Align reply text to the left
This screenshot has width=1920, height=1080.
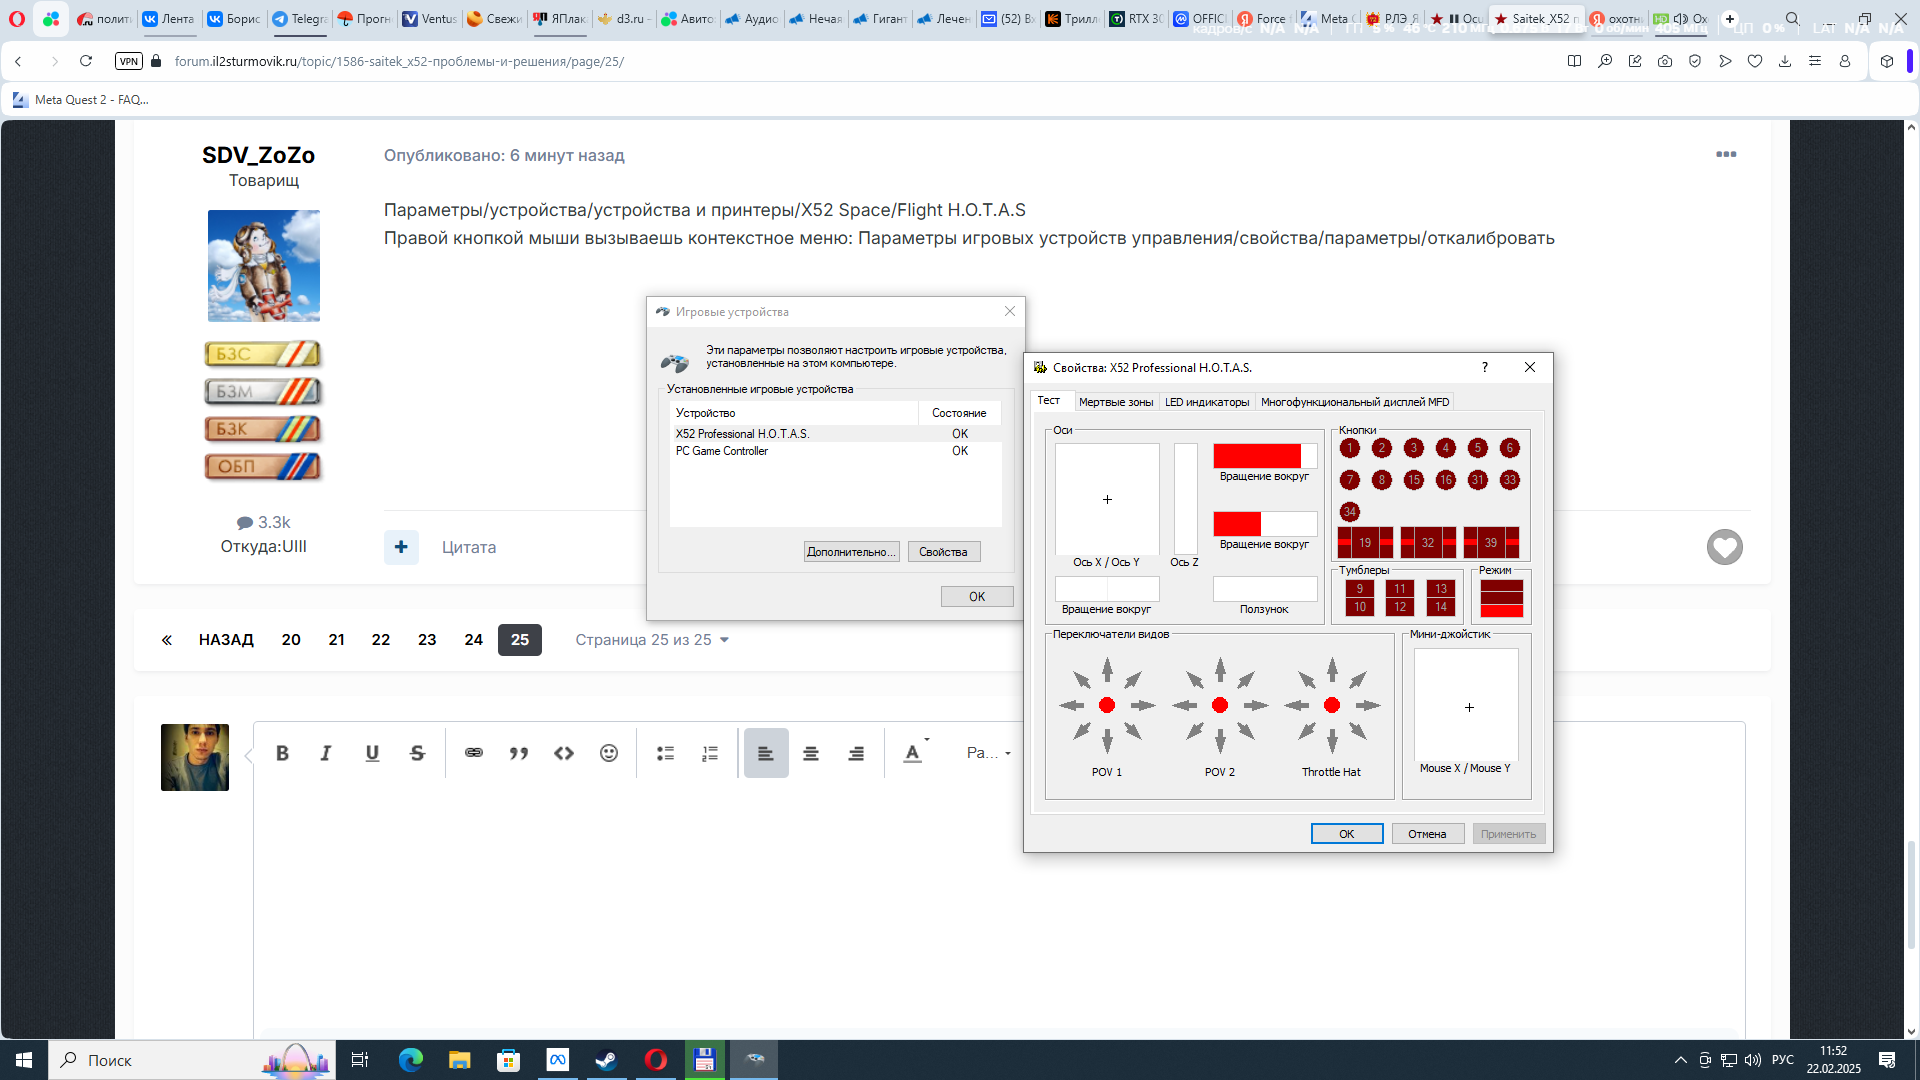766,753
